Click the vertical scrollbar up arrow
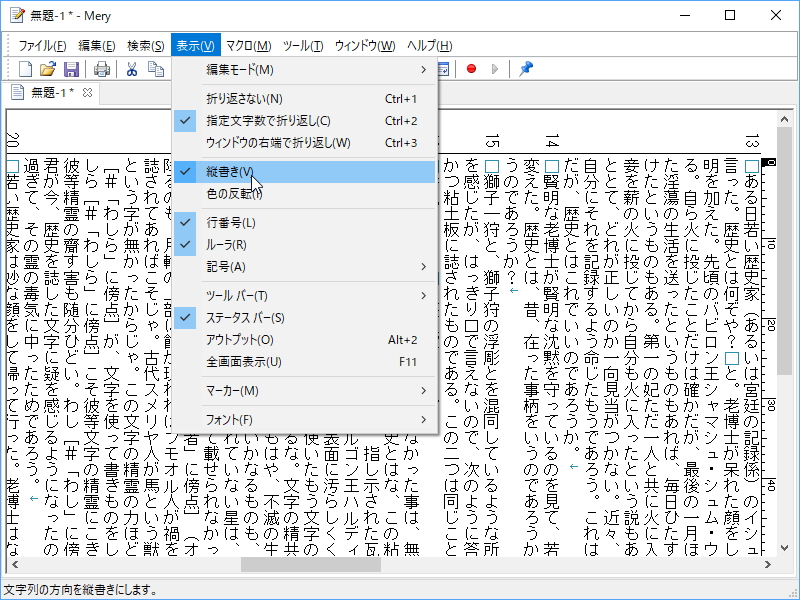Viewport: 800px width, 600px height. click(x=786, y=119)
